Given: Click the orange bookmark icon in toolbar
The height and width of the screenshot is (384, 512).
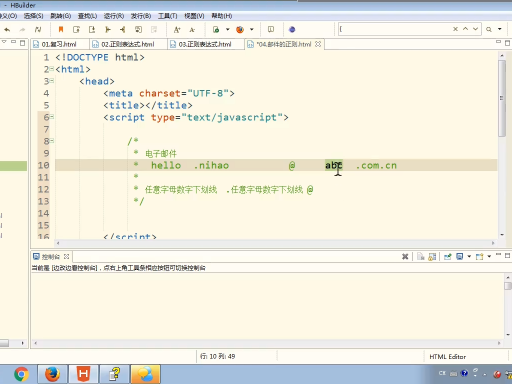Looking at the screenshot, I should [x=61, y=29].
